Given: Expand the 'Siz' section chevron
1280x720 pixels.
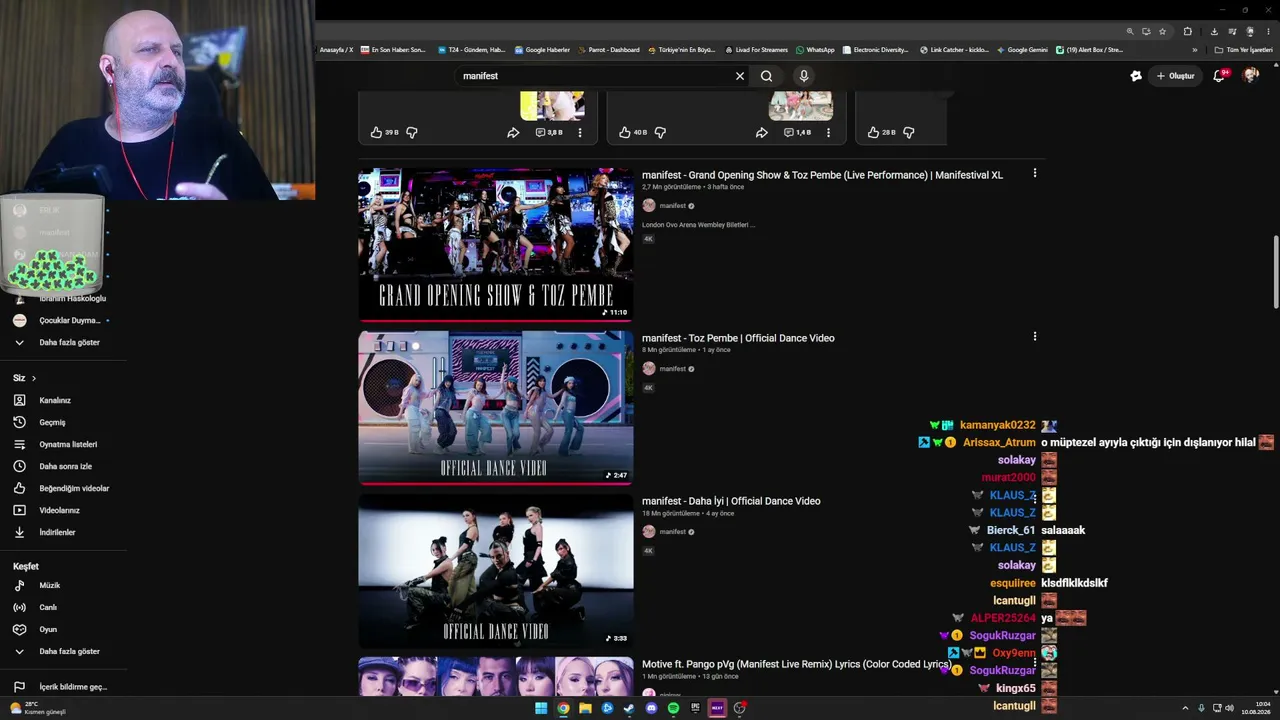Looking at the screenshot, I should (33, 378).
